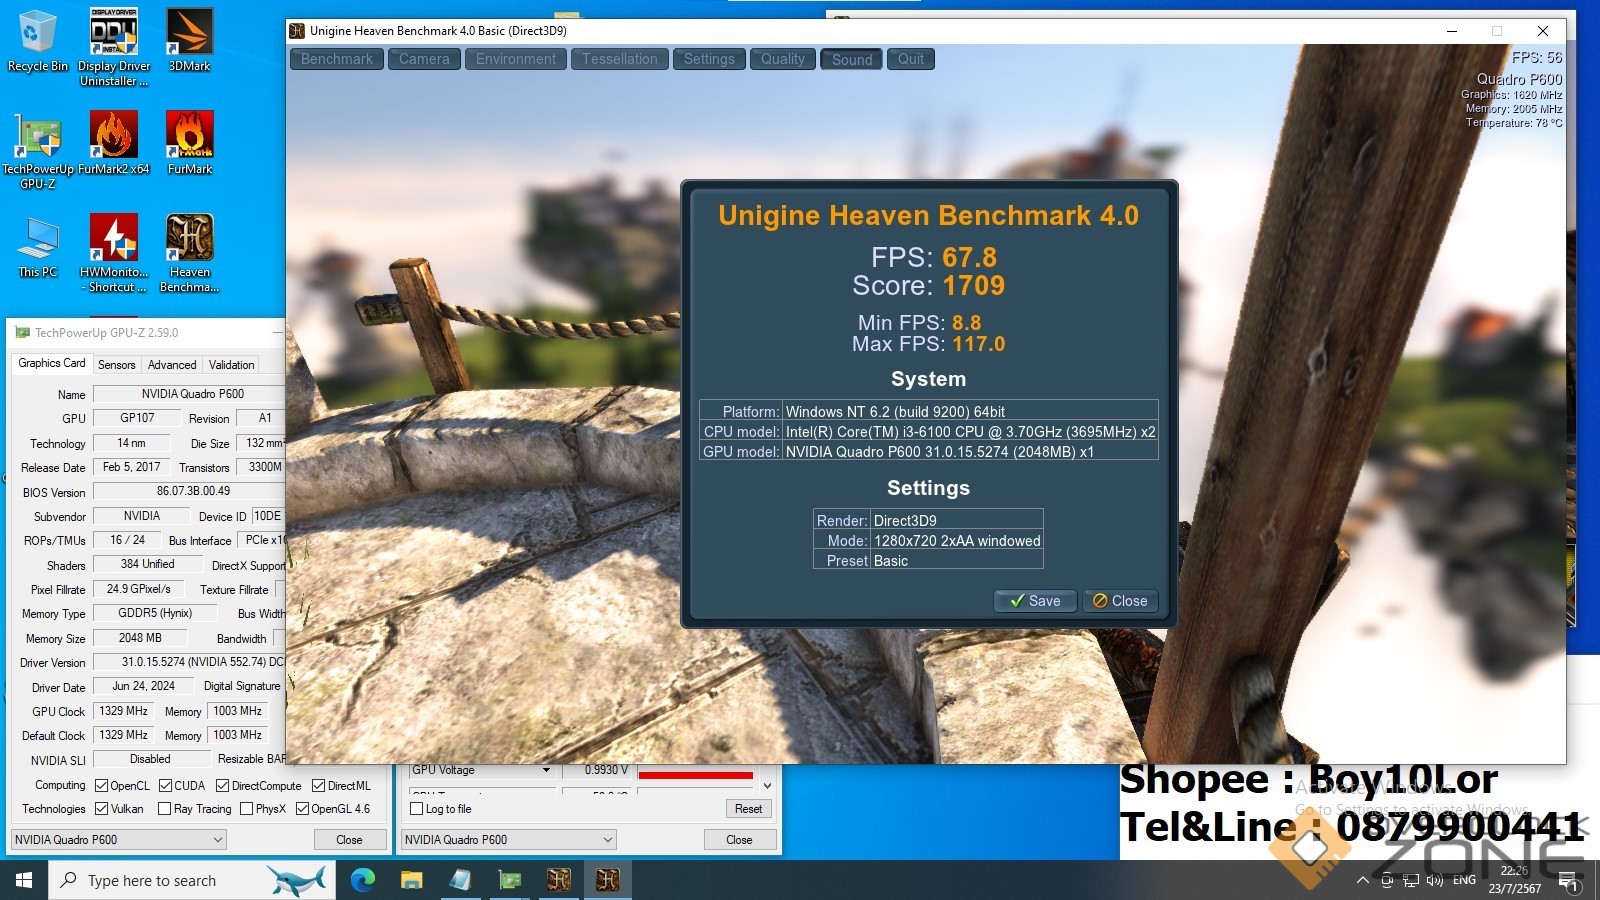Switch to GPU-Z in the taskbar
The width and height of the screenshot is (1600, 900).
[510, 880]
